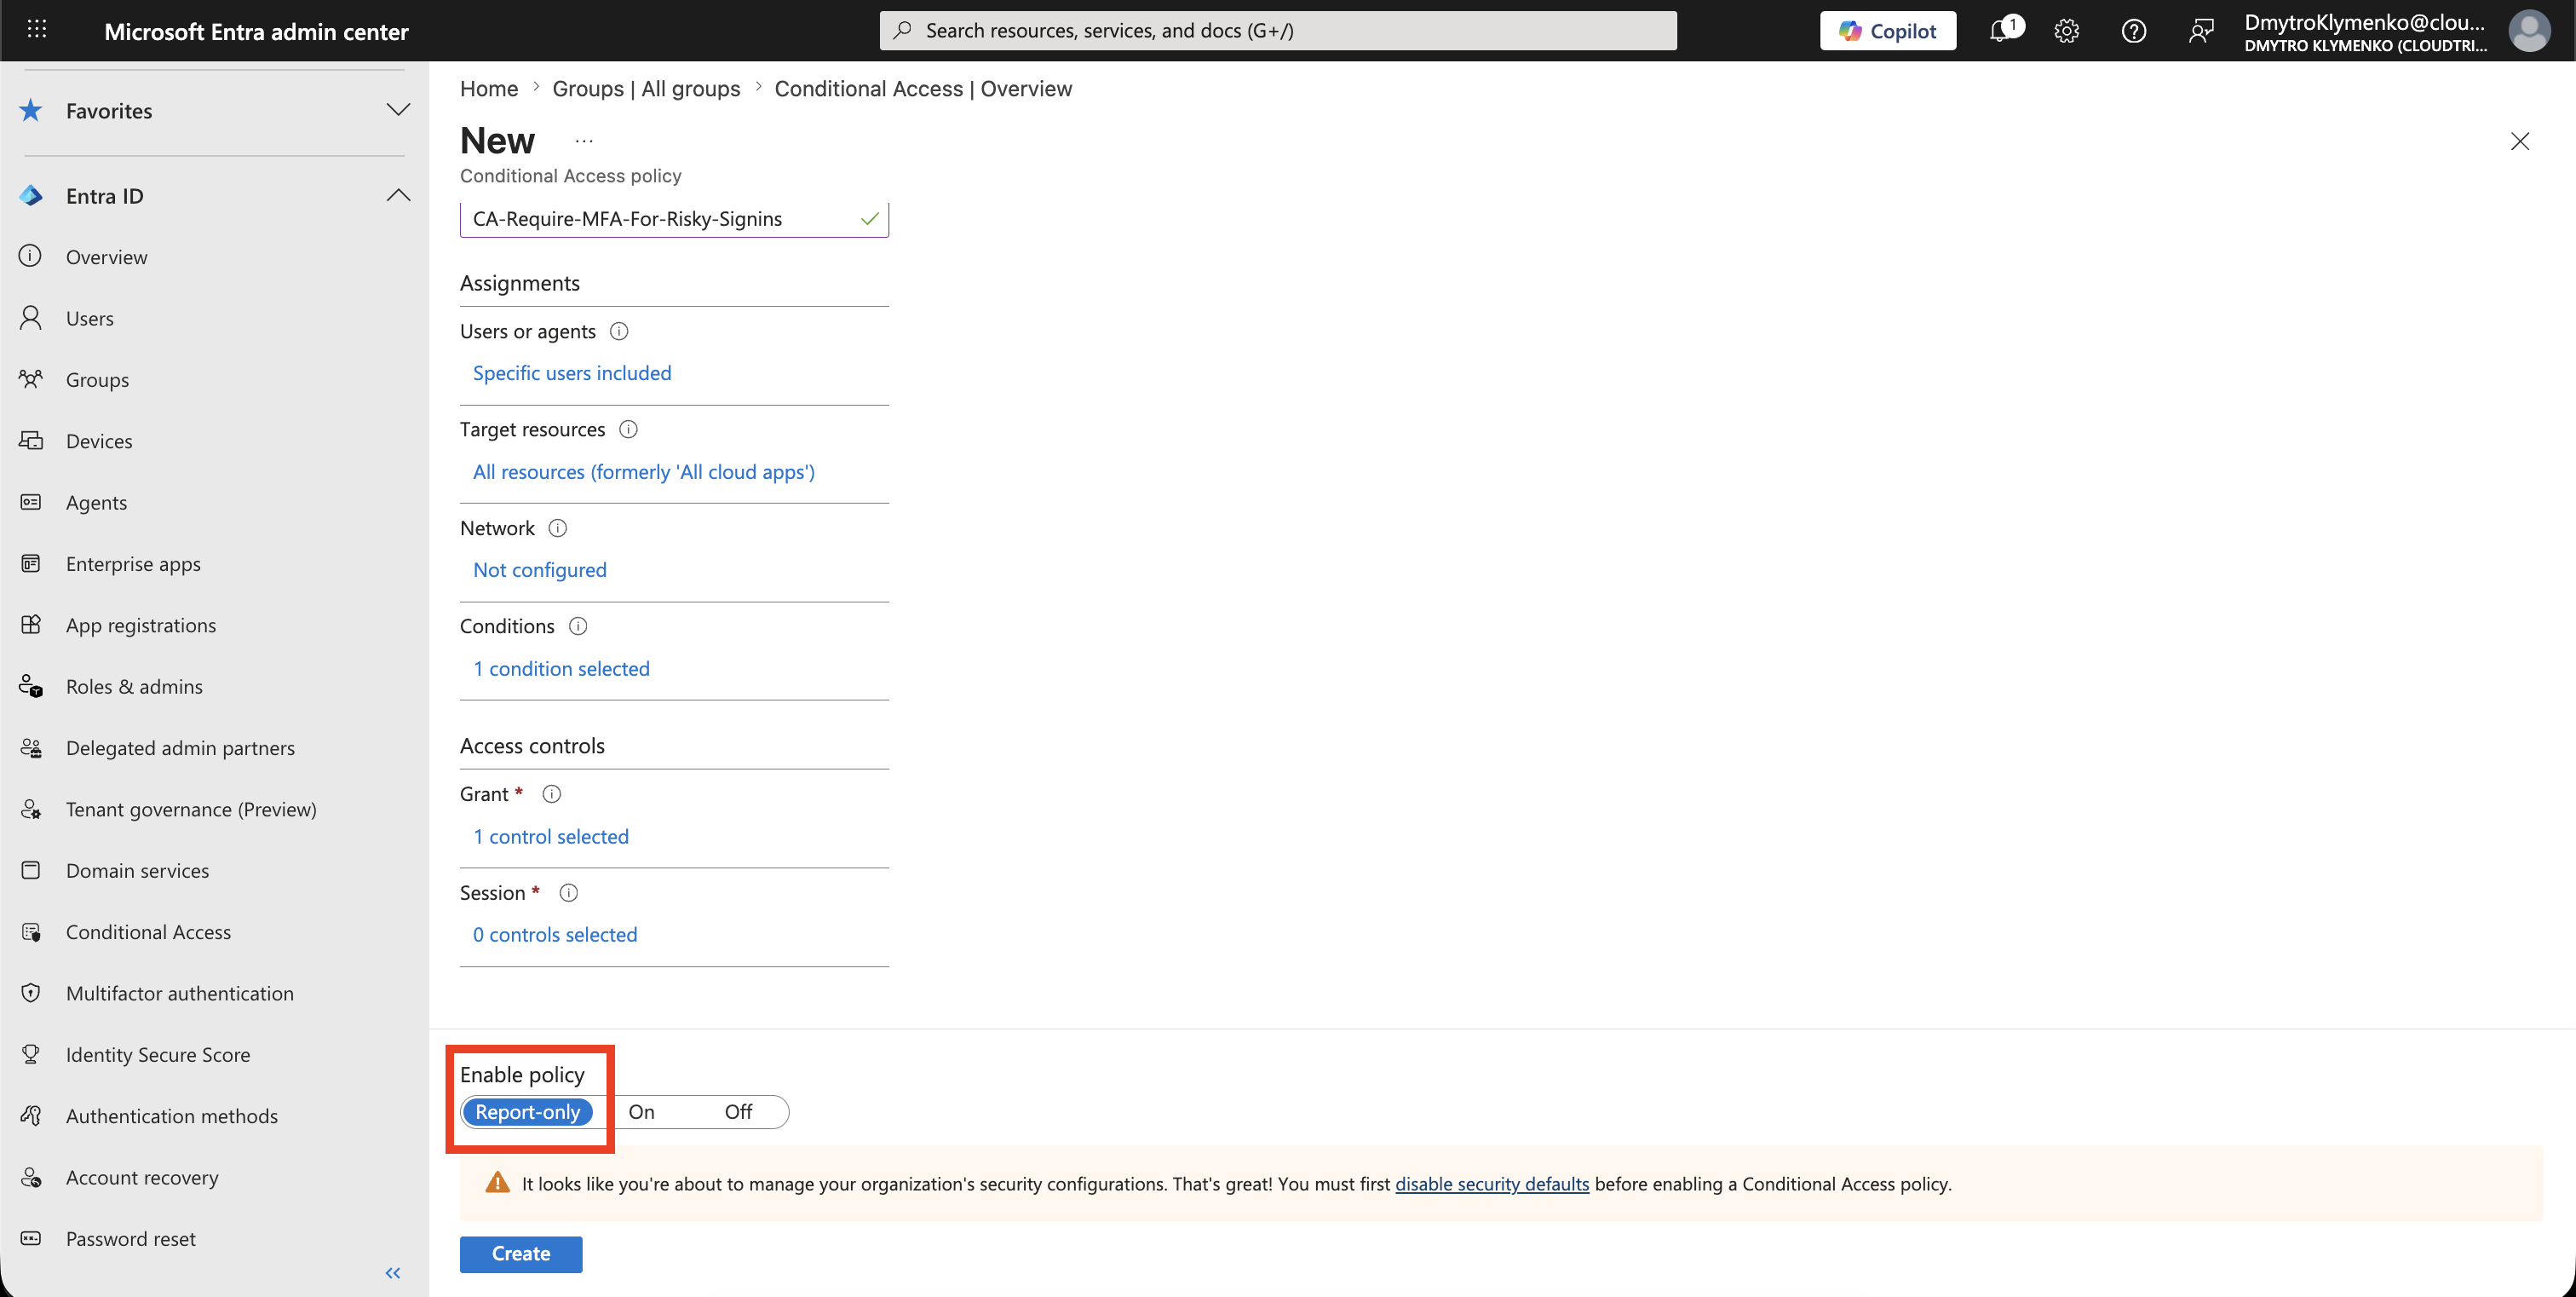
Task: Click the Microsoft Entra admin center title
Action: click(256, 31)
